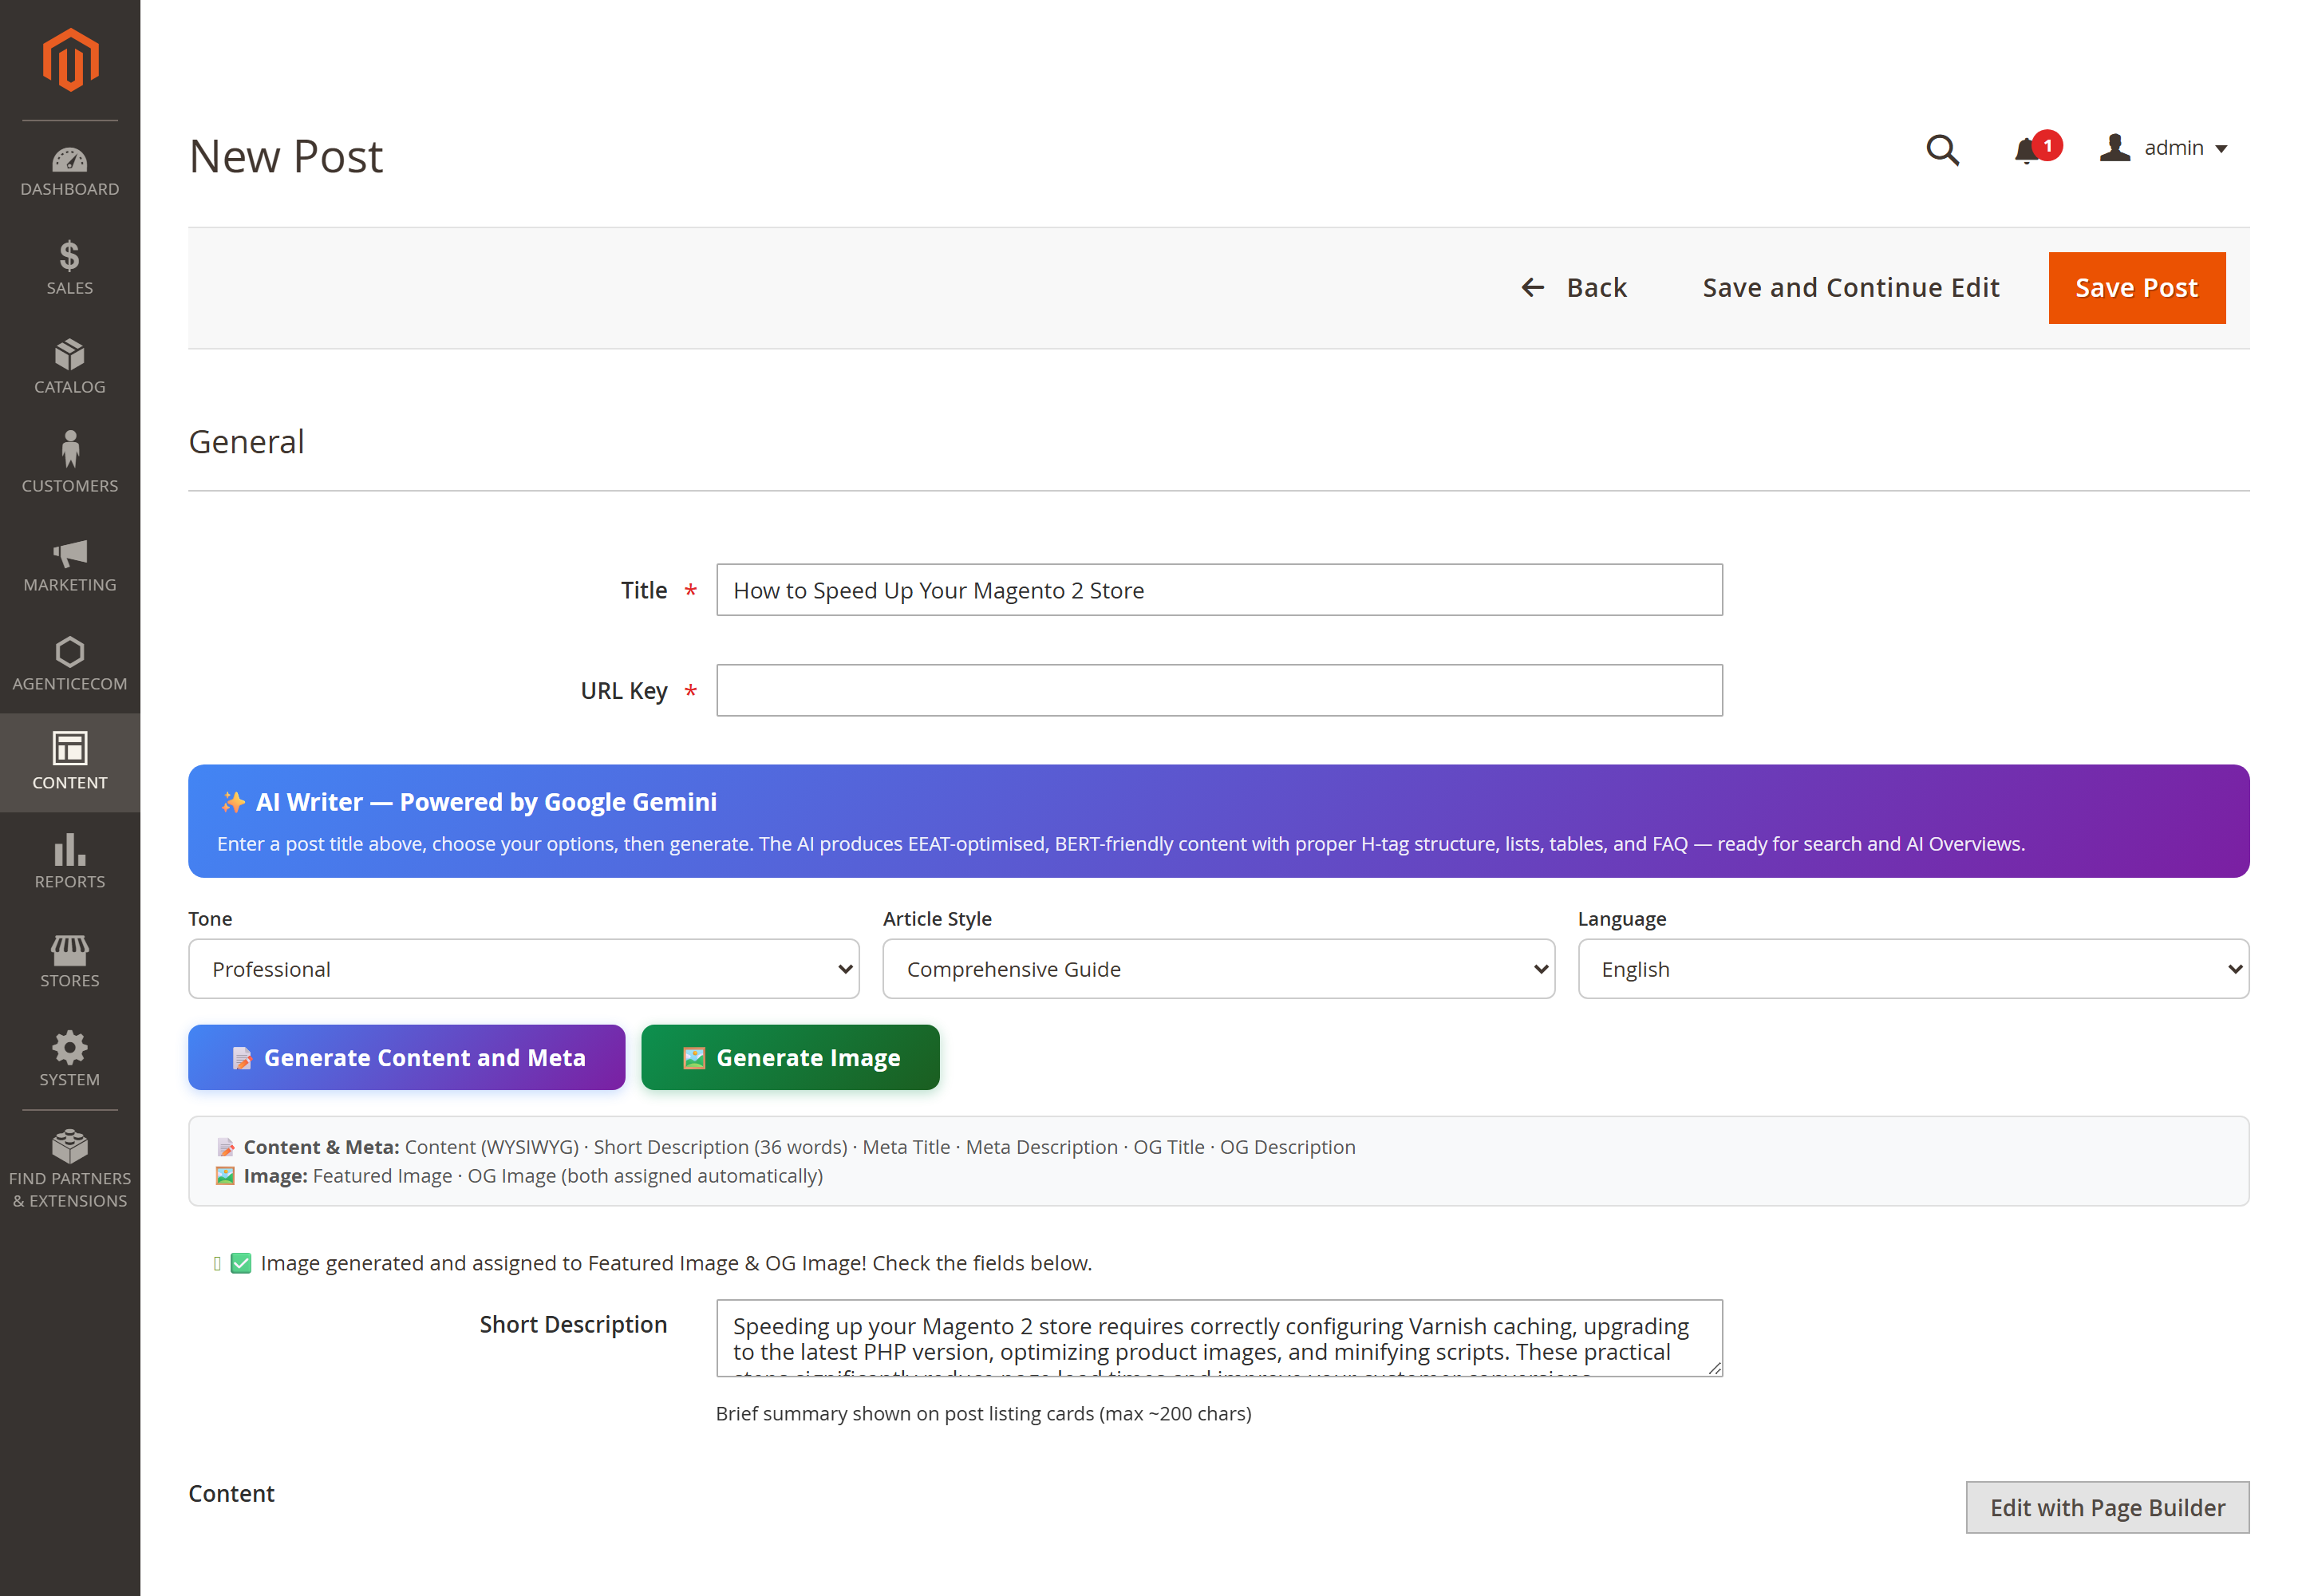This screenshot has width=2298, height=1596.
Task: Click the red notification count badge
Action: click(2047, 146)
